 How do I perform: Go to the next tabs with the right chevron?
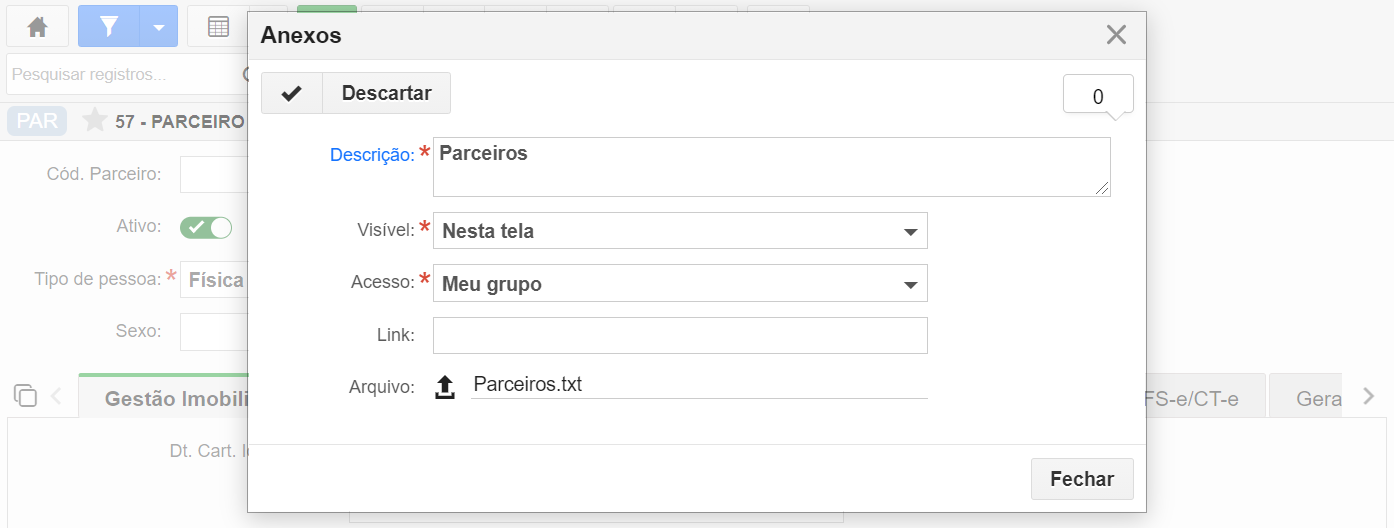[x=1369, y=396]
